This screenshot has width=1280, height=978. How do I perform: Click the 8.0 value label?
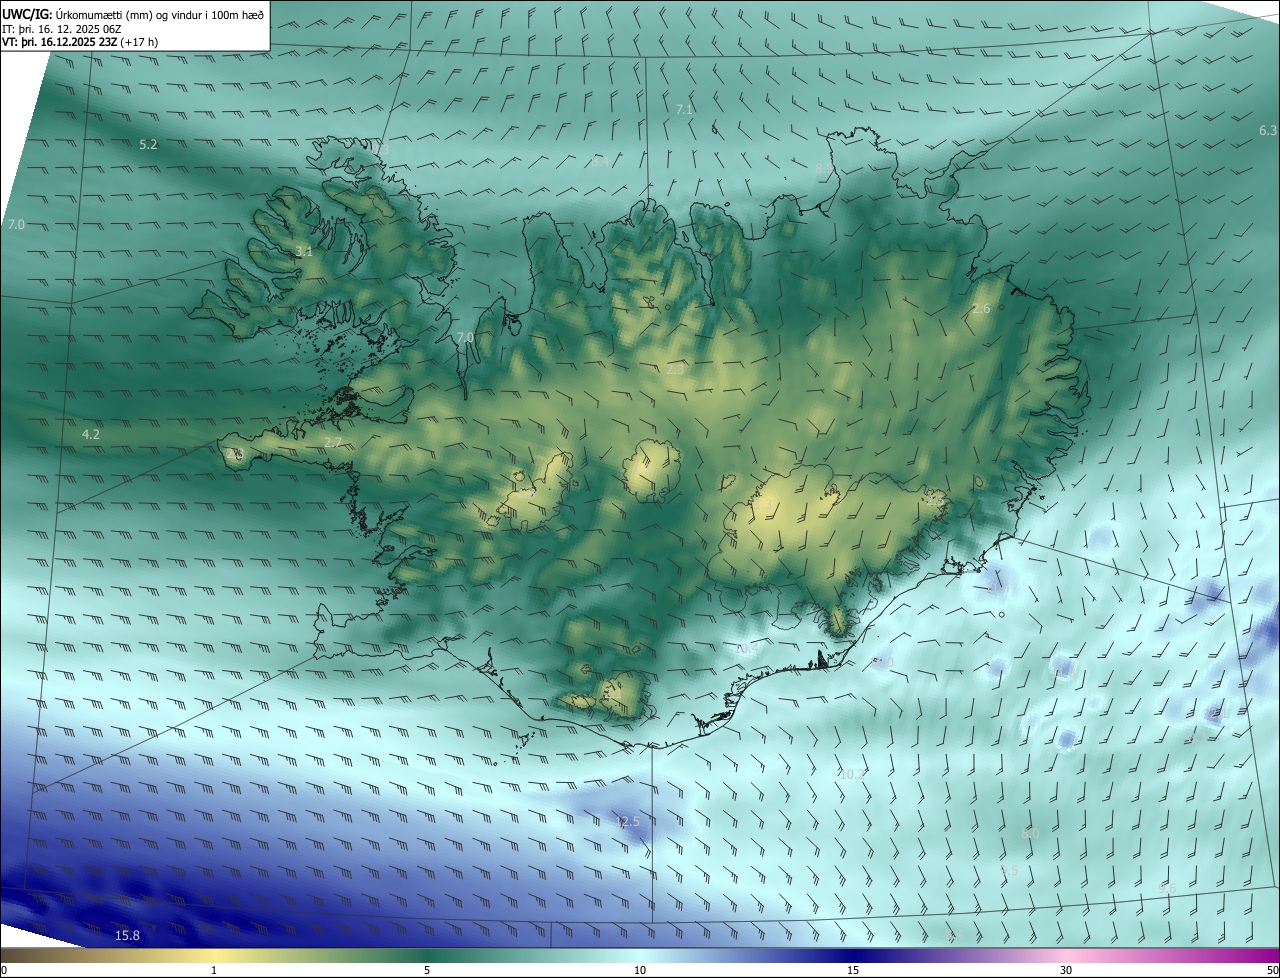(x=1030, y=833)
